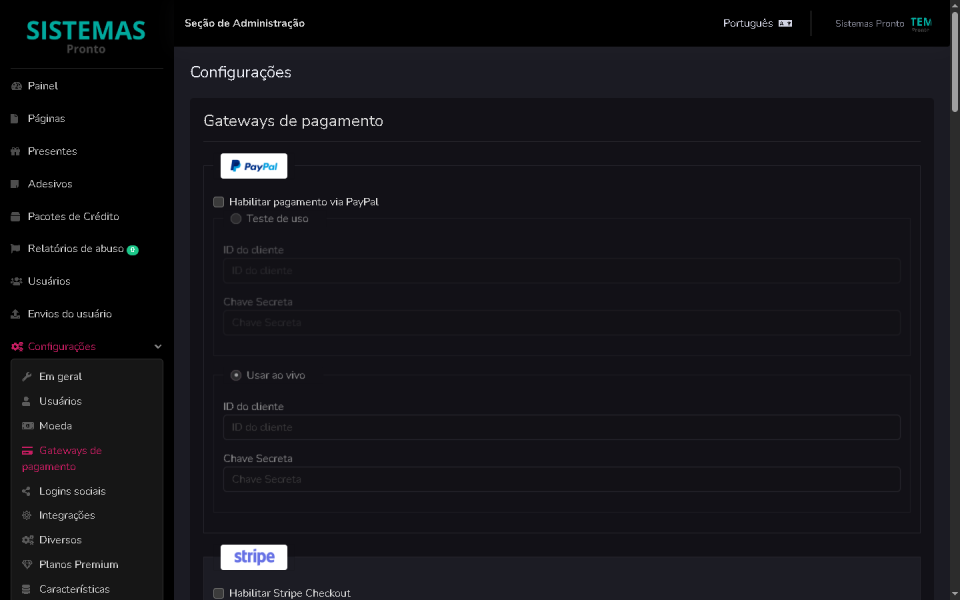Open the Painel section in the sidebar
The height and width of the screenshot is (600, 960).
[41, 86]
